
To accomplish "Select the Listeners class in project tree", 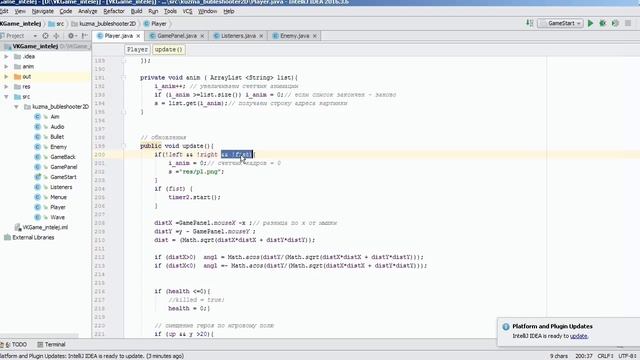I will (61, 187).
